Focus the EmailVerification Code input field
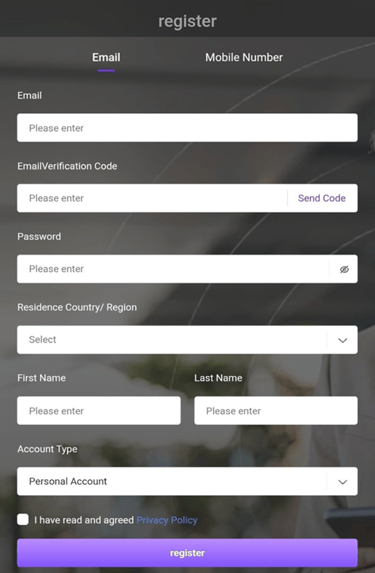 pos(152,198)
